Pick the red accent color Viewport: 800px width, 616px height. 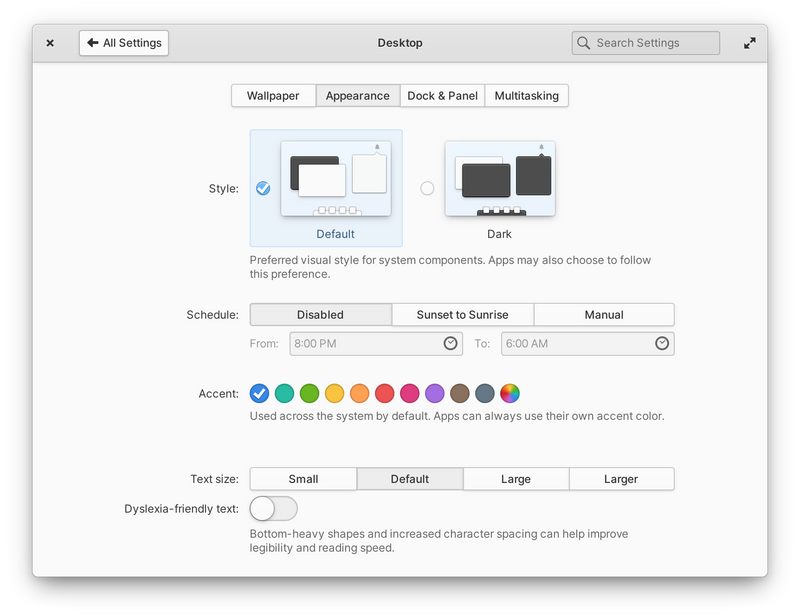point(385,393)
